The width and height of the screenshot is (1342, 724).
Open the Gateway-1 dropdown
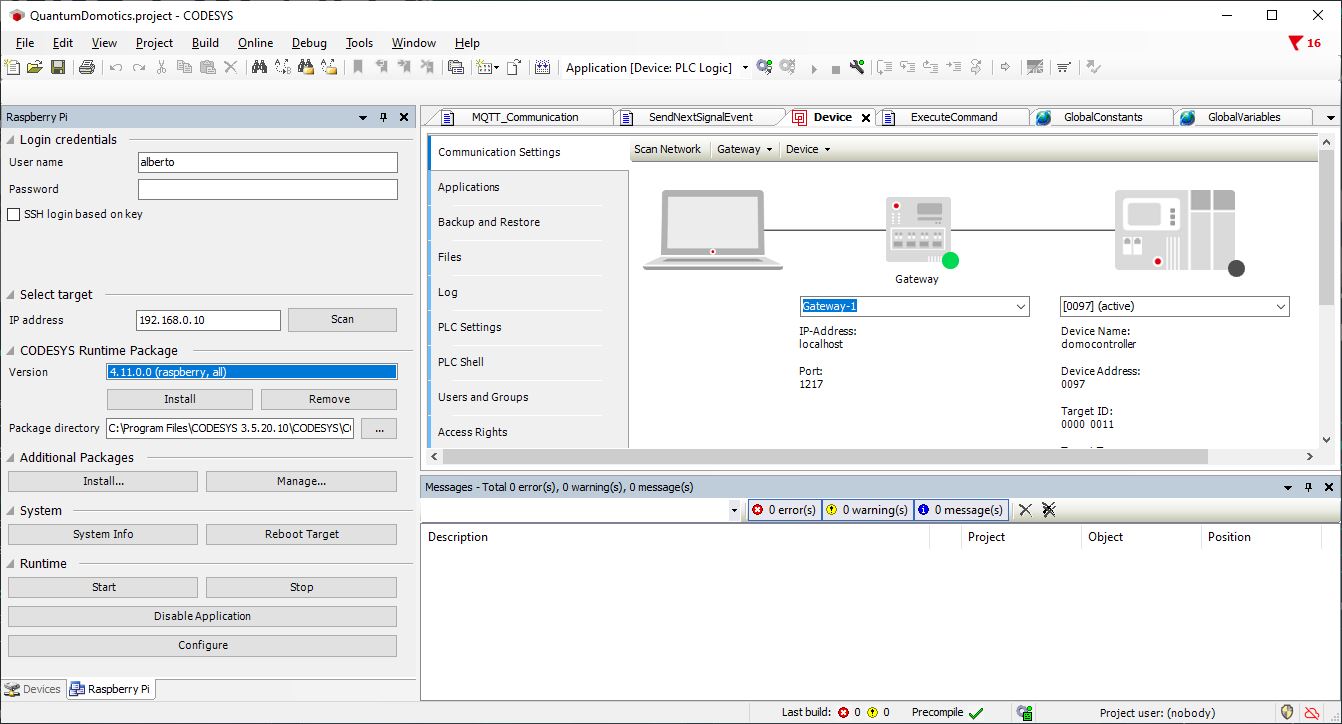click(x=1020, y=306)
